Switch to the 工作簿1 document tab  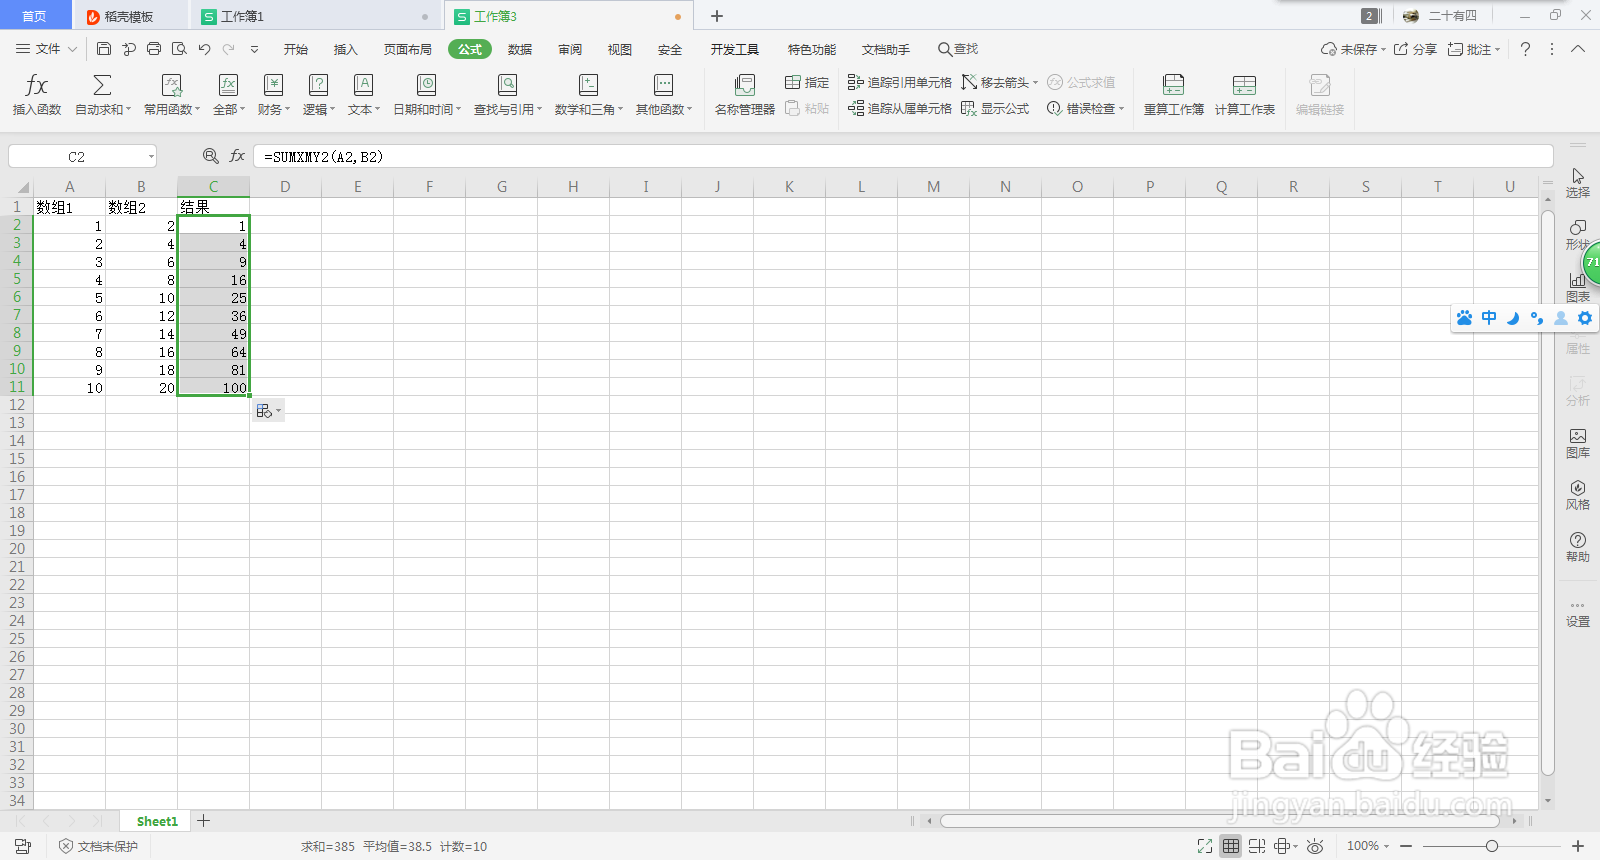316,16
